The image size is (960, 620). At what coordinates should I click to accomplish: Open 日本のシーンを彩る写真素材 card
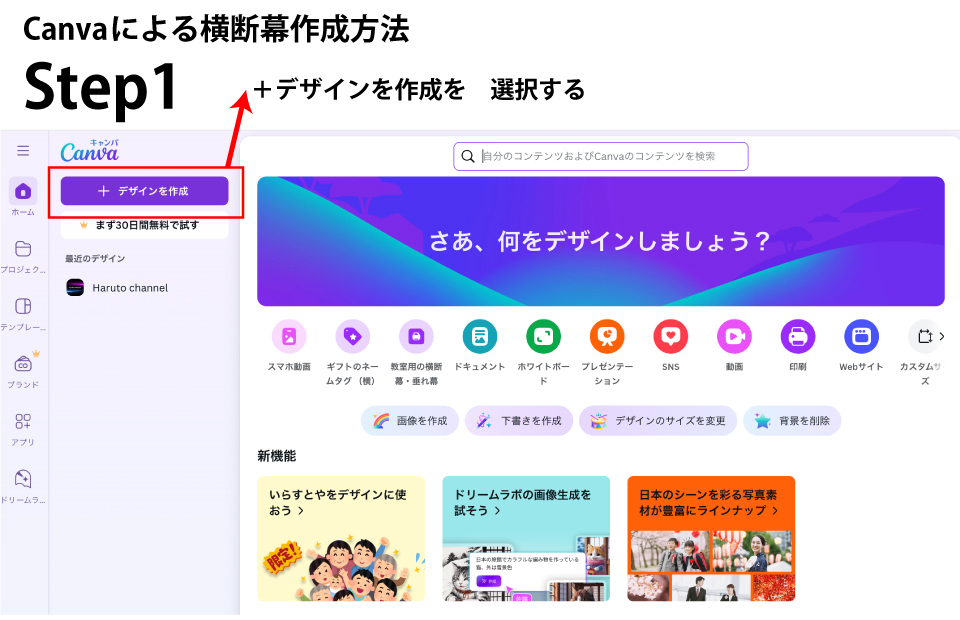pos(711,539)
